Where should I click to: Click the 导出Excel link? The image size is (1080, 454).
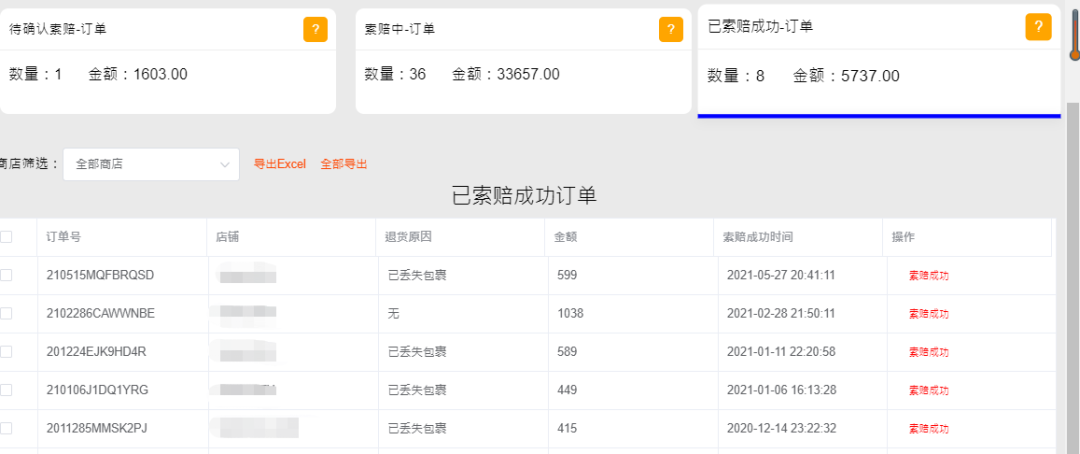pyautogui.click(x=280, y=164)
